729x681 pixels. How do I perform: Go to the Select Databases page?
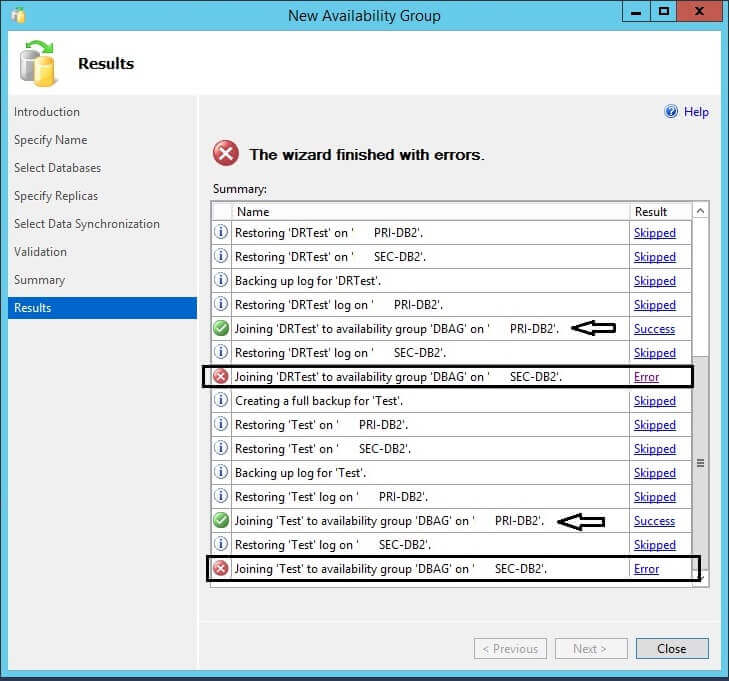(x=57, y=168)
